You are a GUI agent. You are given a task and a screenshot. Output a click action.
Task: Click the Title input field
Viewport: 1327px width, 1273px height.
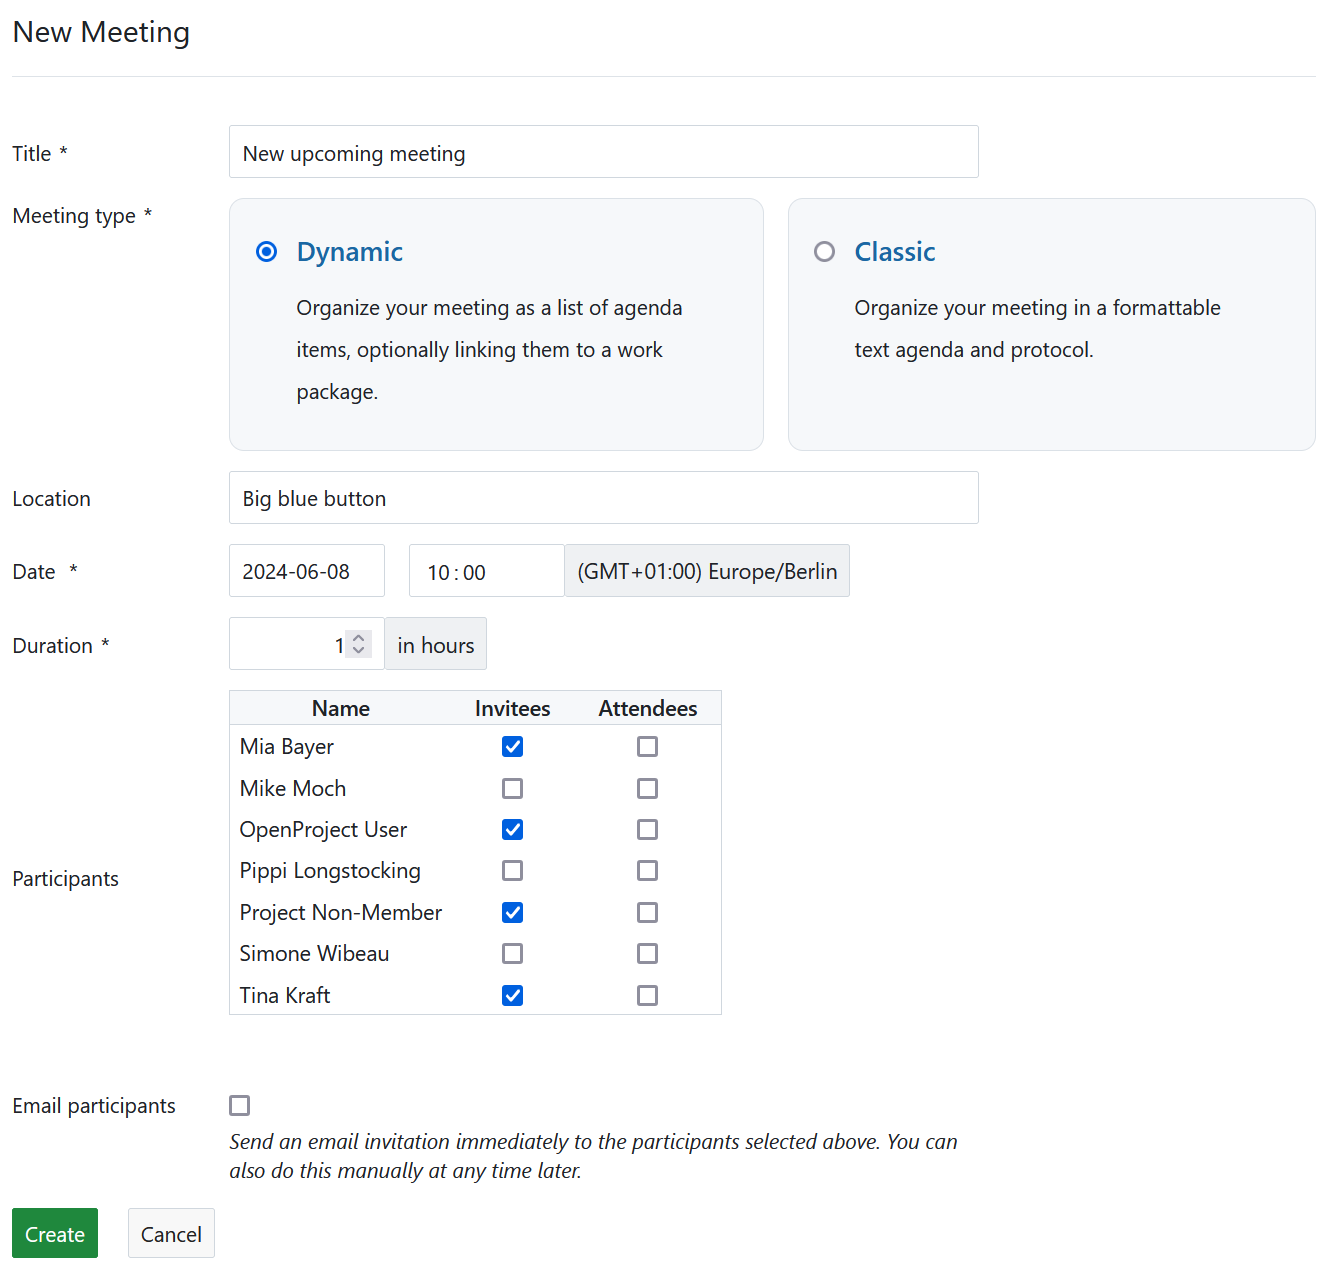pos(603,153)
